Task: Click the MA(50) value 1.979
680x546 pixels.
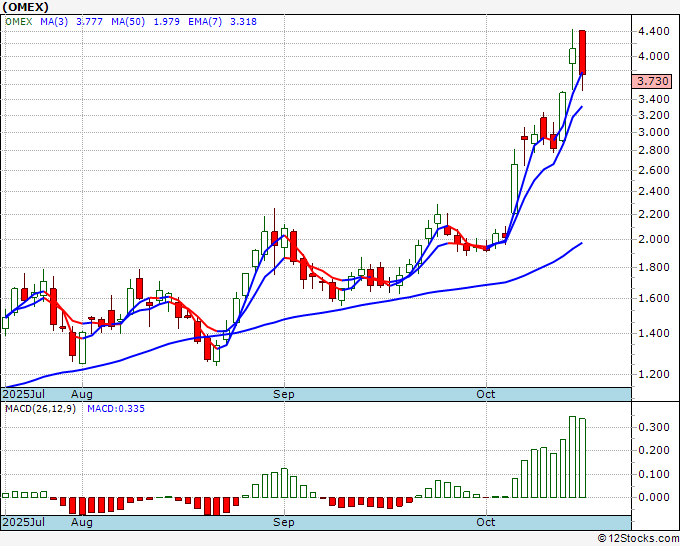Action: 167,22
